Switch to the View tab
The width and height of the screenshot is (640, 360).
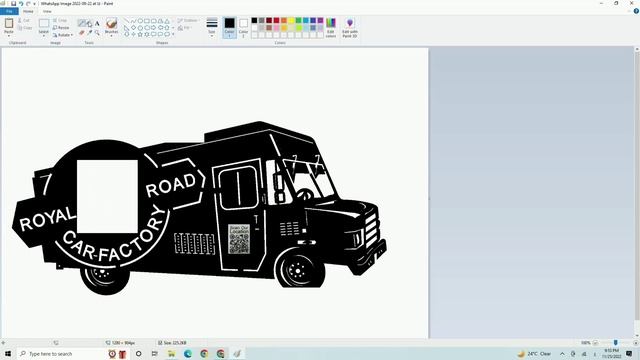(47, 11)
